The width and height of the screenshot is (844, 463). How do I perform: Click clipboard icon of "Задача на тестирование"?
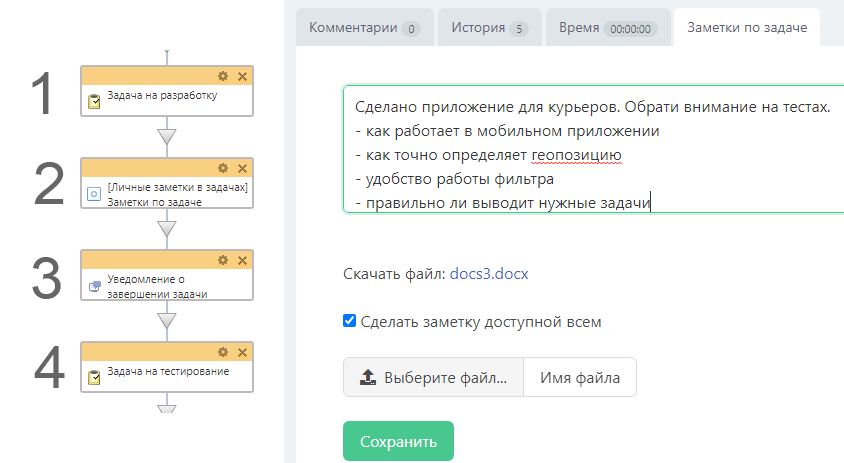pos(94,377)
